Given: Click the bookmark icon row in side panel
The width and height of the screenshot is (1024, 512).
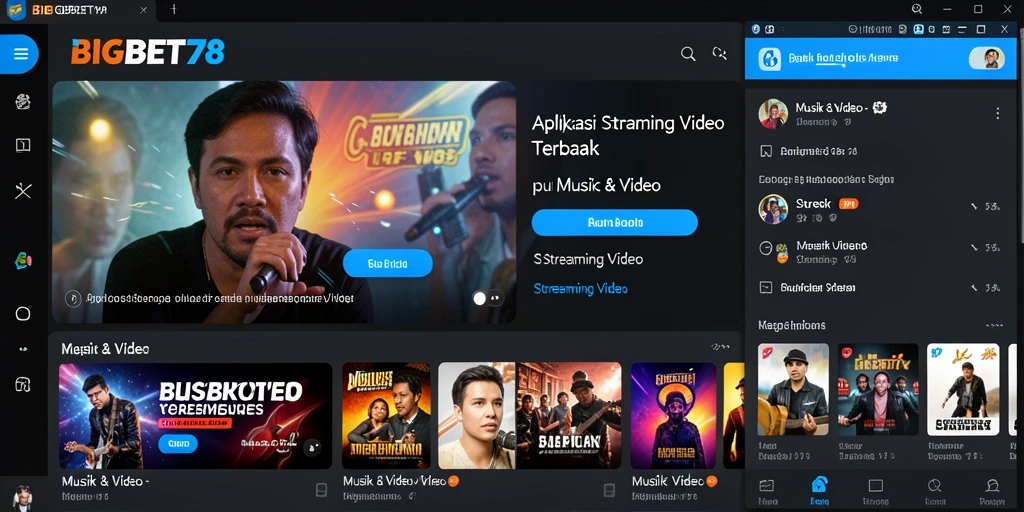Looking at the screenshot, I should pos(880,152).
